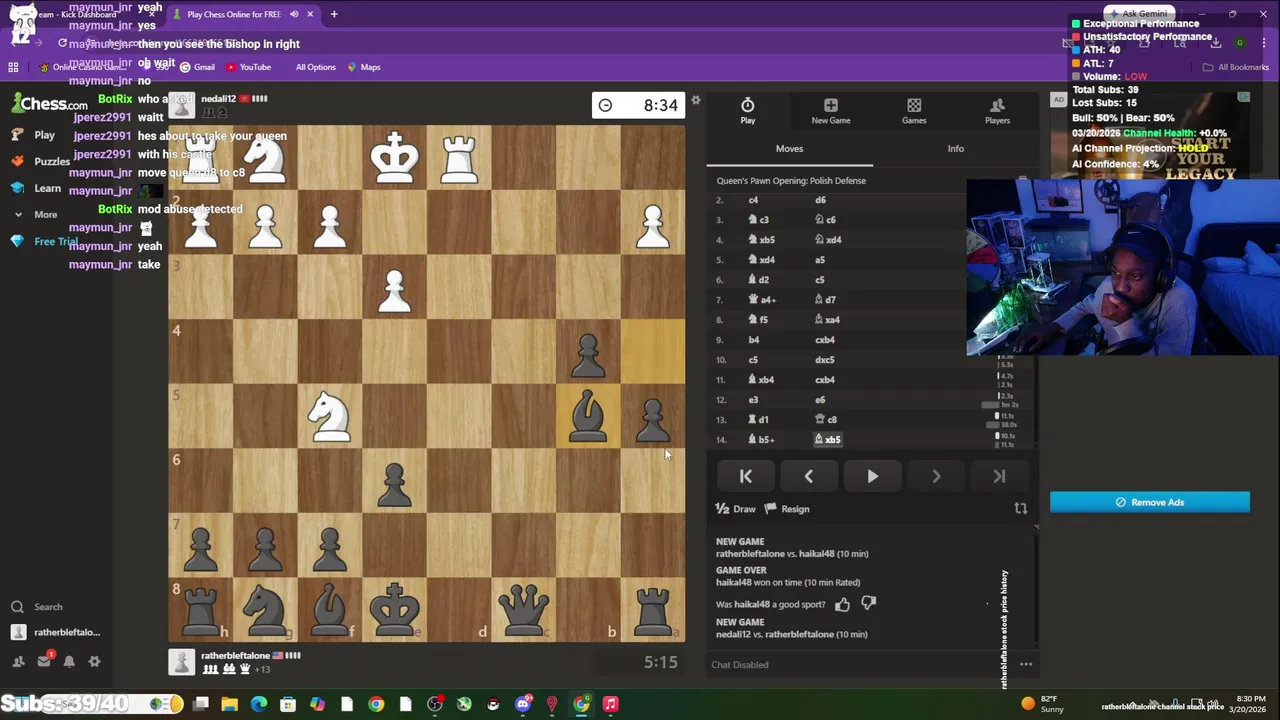Jump to the last move
The height and width of the screenshot is (720, 1280).
point(998,477)
